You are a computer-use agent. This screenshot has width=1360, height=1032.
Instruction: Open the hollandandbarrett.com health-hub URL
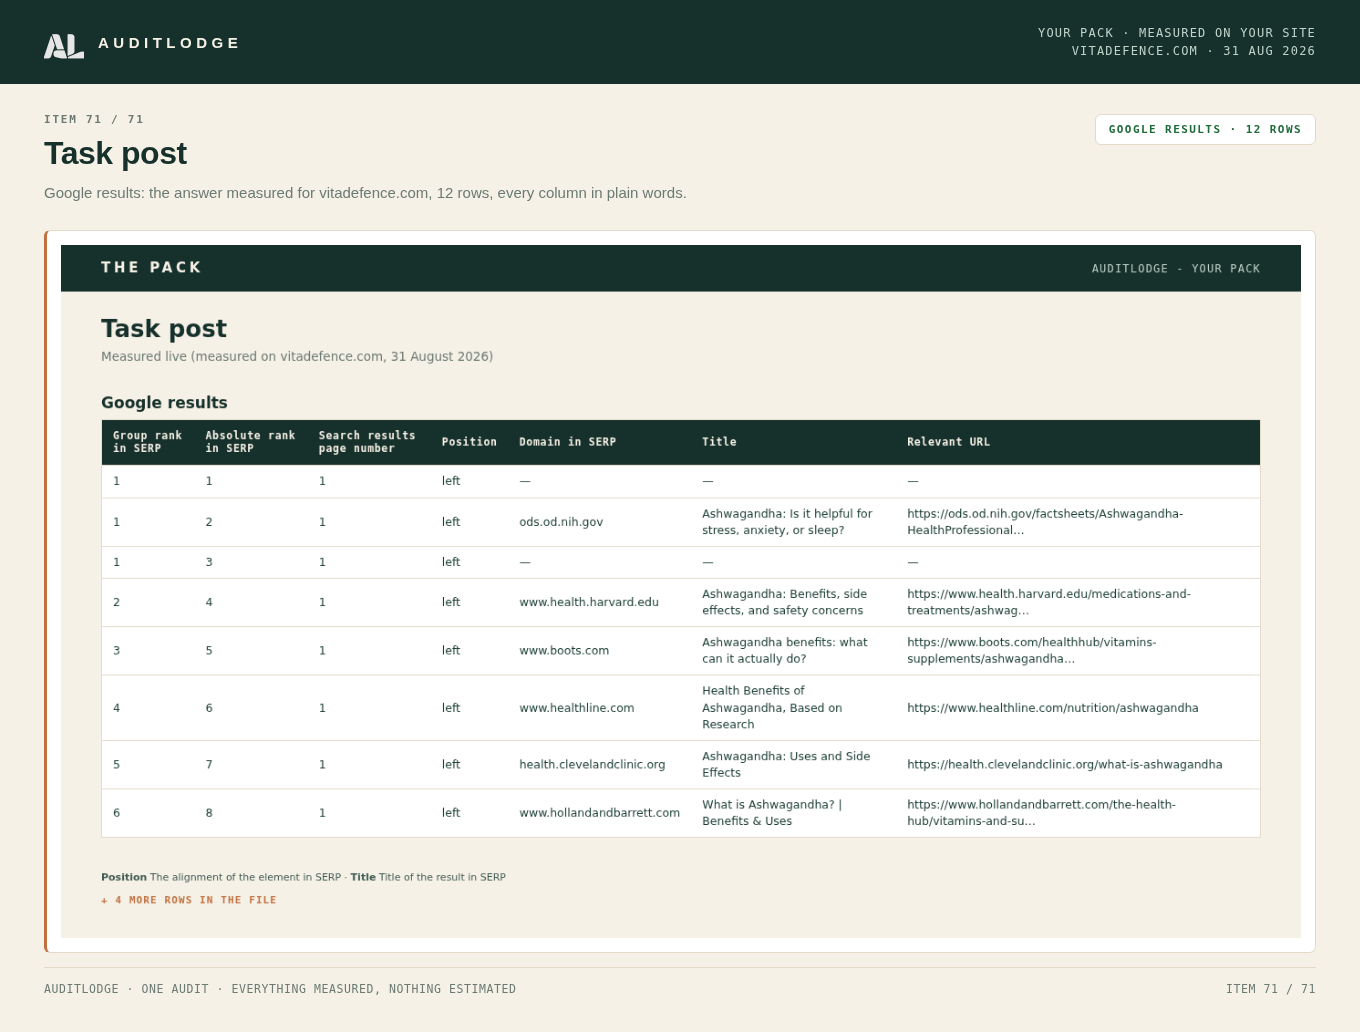1041,812
